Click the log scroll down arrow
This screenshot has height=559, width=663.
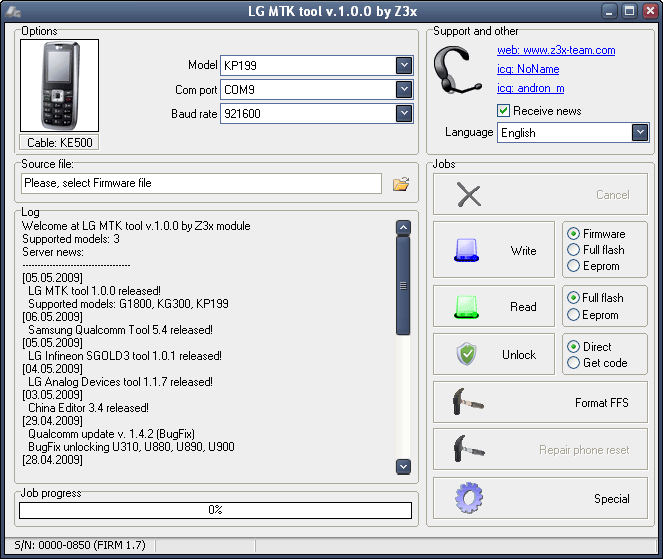pos(403,467)
